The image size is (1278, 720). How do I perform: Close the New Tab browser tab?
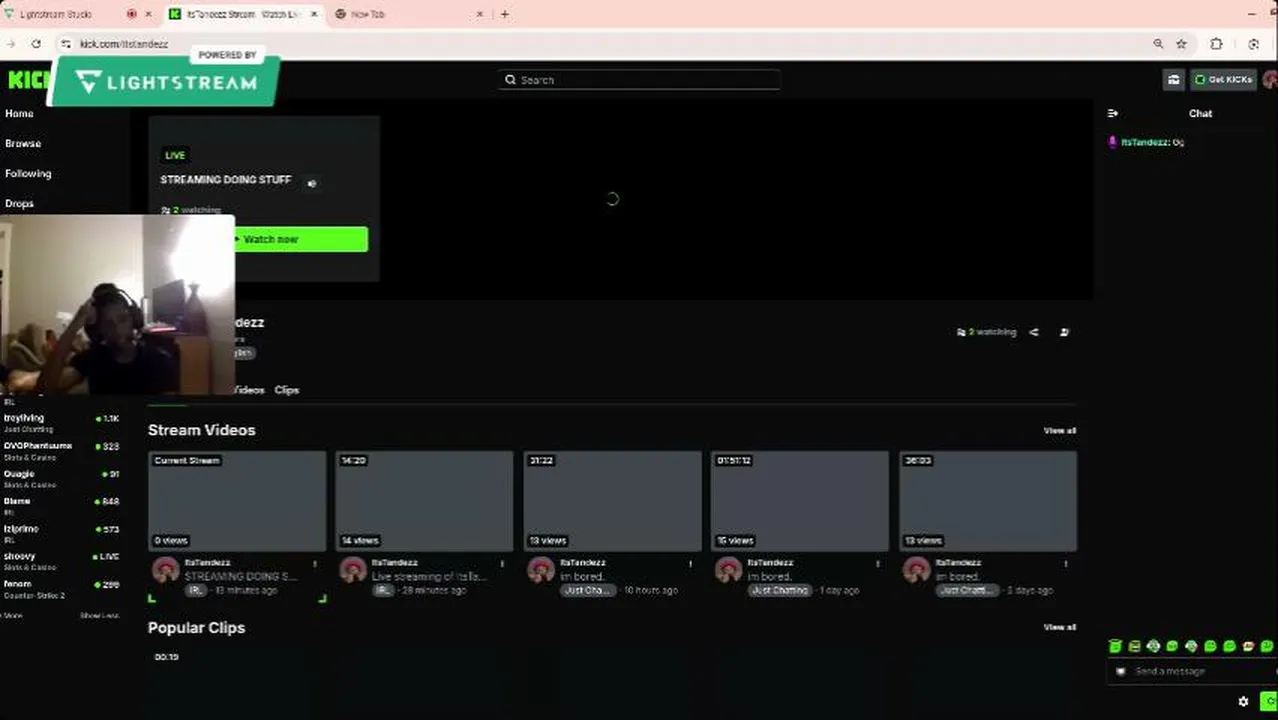pyautogui.click(x=479, y=14)
